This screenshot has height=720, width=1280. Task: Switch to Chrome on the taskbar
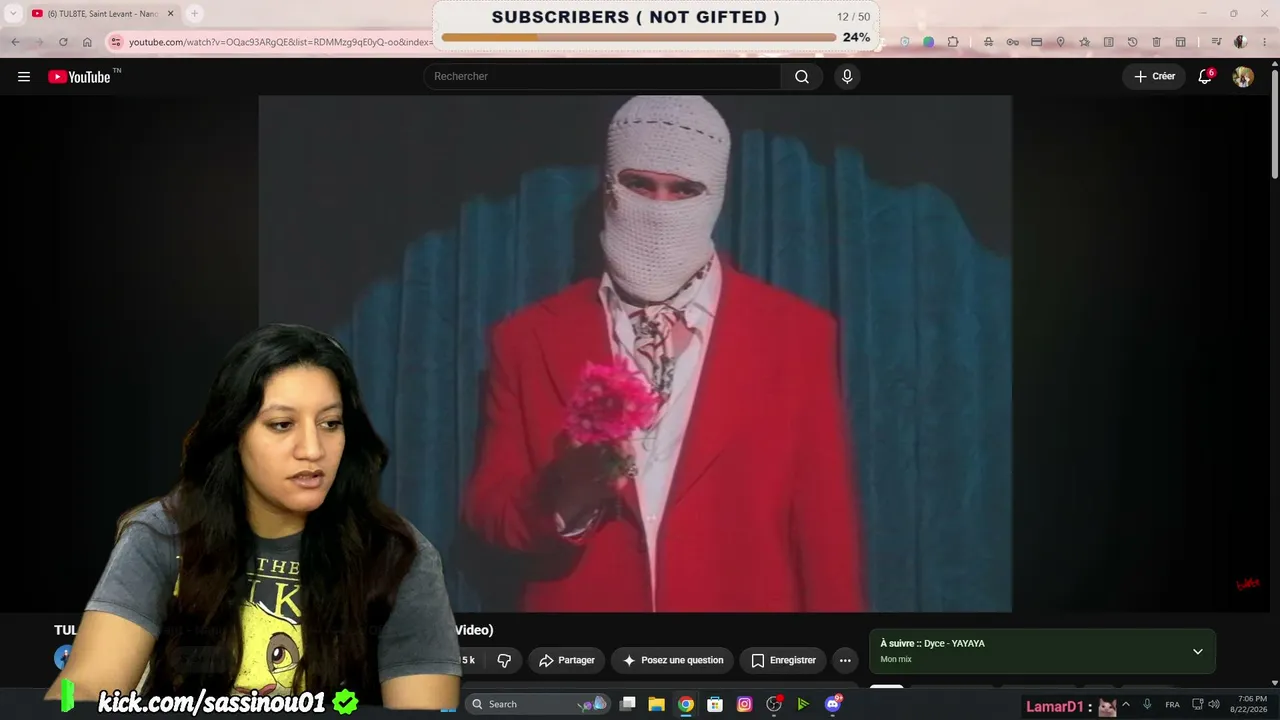686,704
